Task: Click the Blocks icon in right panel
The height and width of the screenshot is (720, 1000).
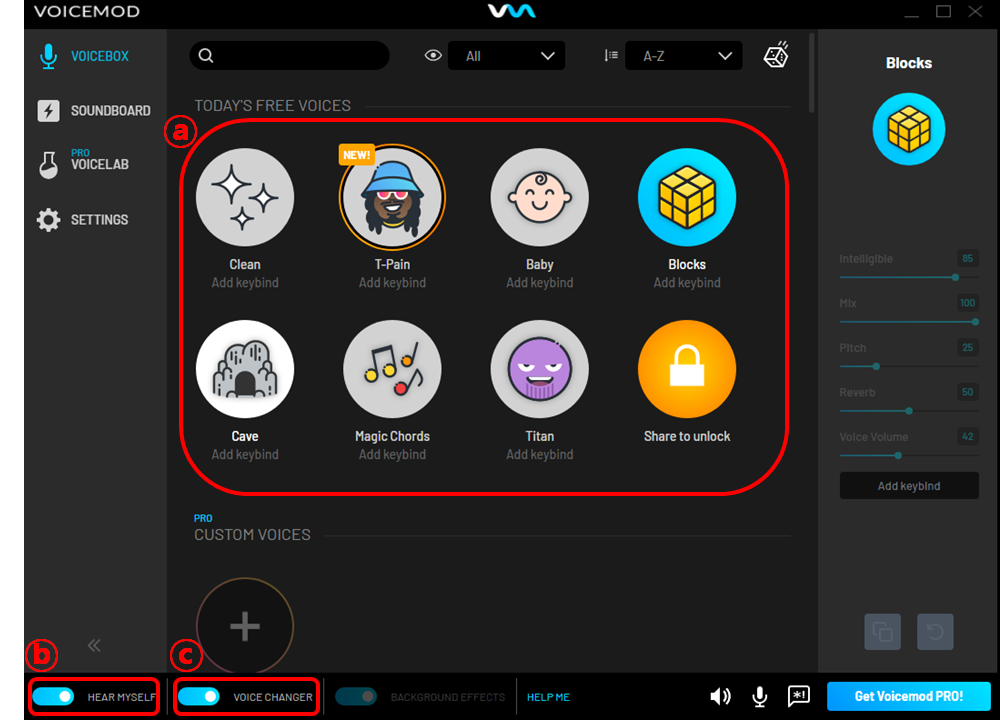Action: click(909, 129)
